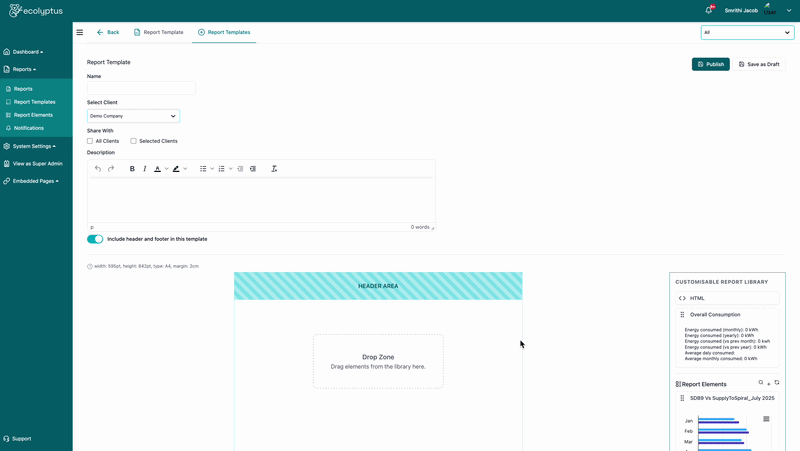The width and height of the screenshot is (800, 451).
Task: Click the editor resize handle near 0 words
Action: pyautogui.click(x=433, y=228)
